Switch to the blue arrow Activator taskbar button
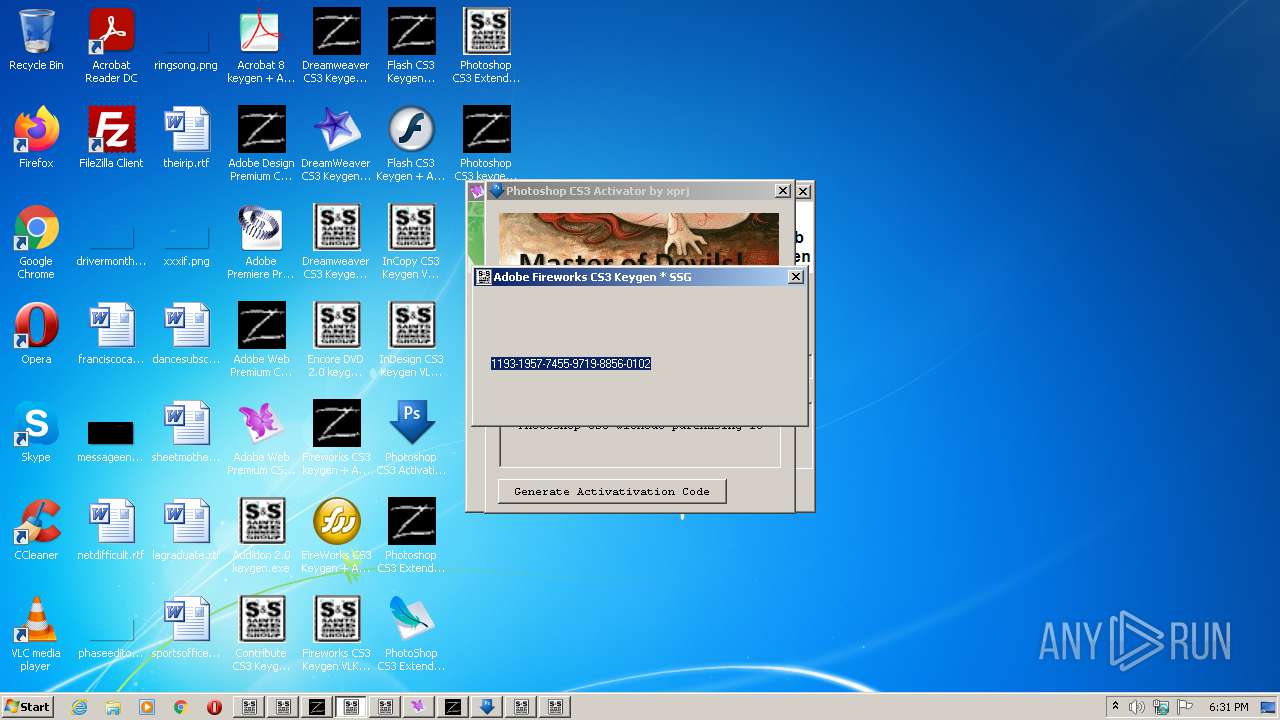The height and width of the screenshot is (720, 1280). pyautogui.click(x=487, y=707)
